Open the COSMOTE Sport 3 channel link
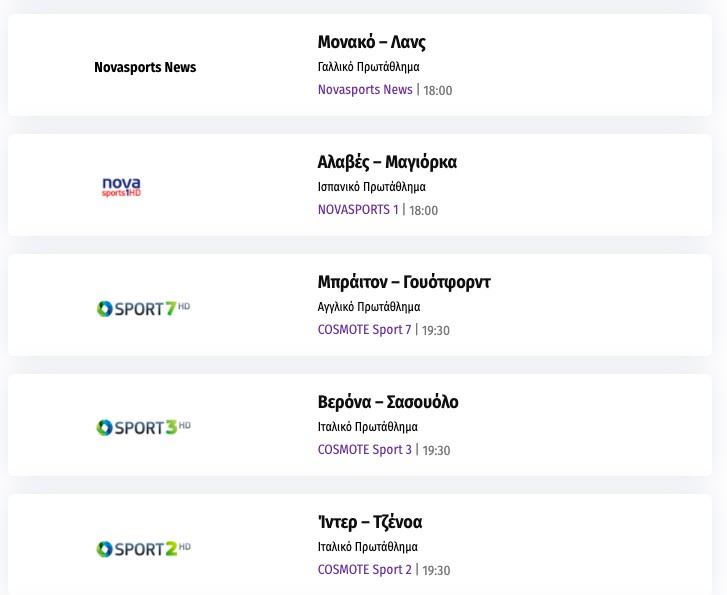The height and width of the screenshot is (595, 727). coord(364,450)
